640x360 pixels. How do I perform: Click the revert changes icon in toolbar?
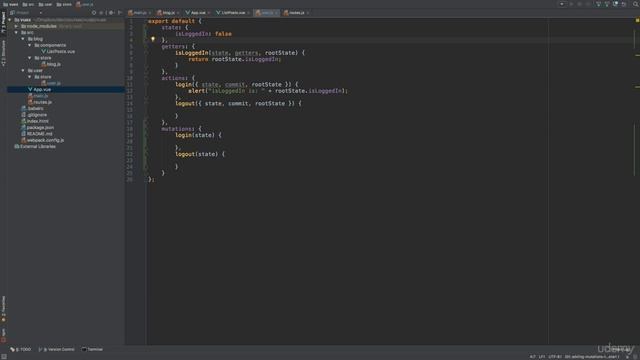pyautogui.click(x=624, y=4)
